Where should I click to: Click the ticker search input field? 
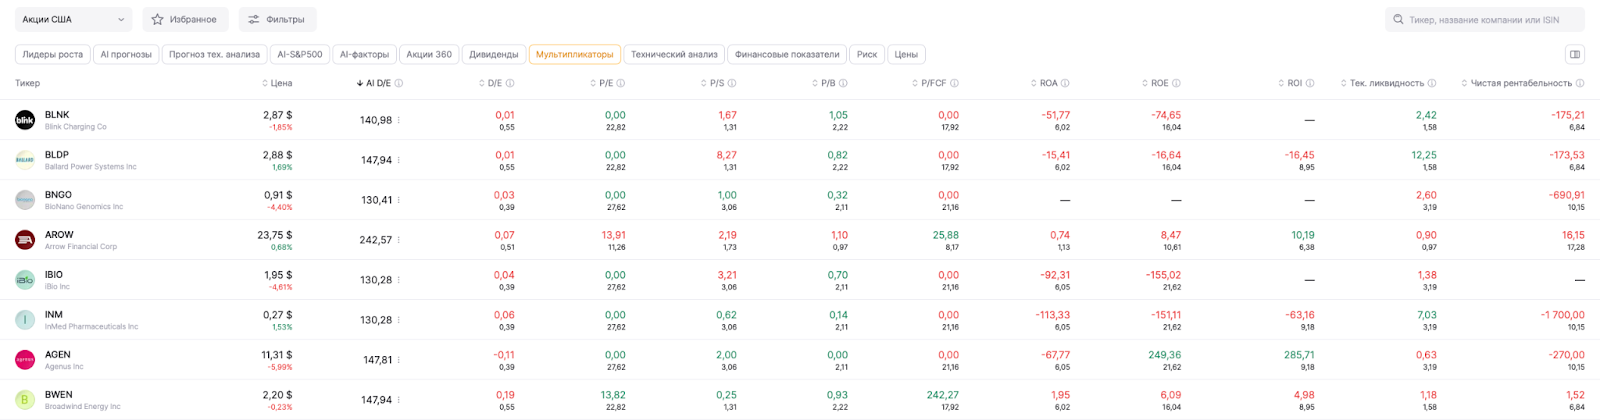[1490, 19]
